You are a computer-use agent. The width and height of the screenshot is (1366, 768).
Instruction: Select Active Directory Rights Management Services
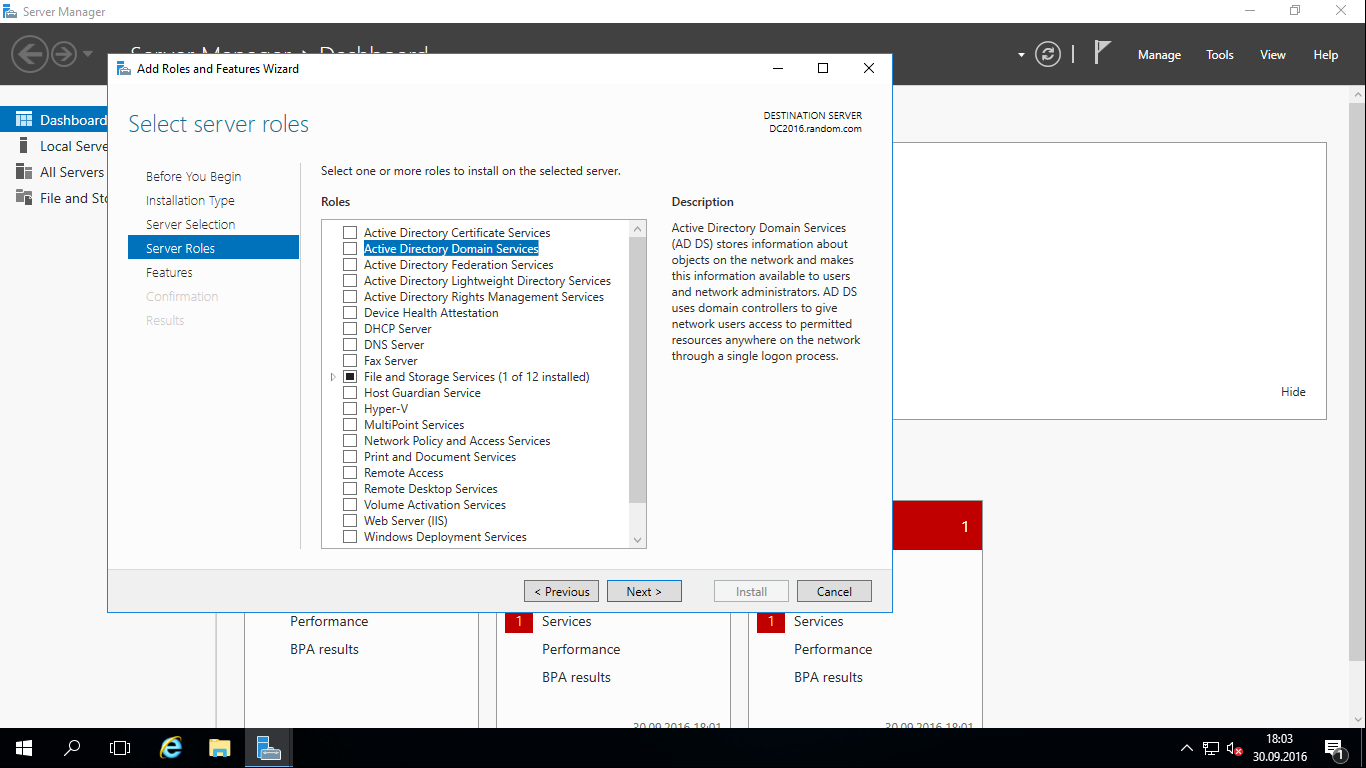click(484, 297)
